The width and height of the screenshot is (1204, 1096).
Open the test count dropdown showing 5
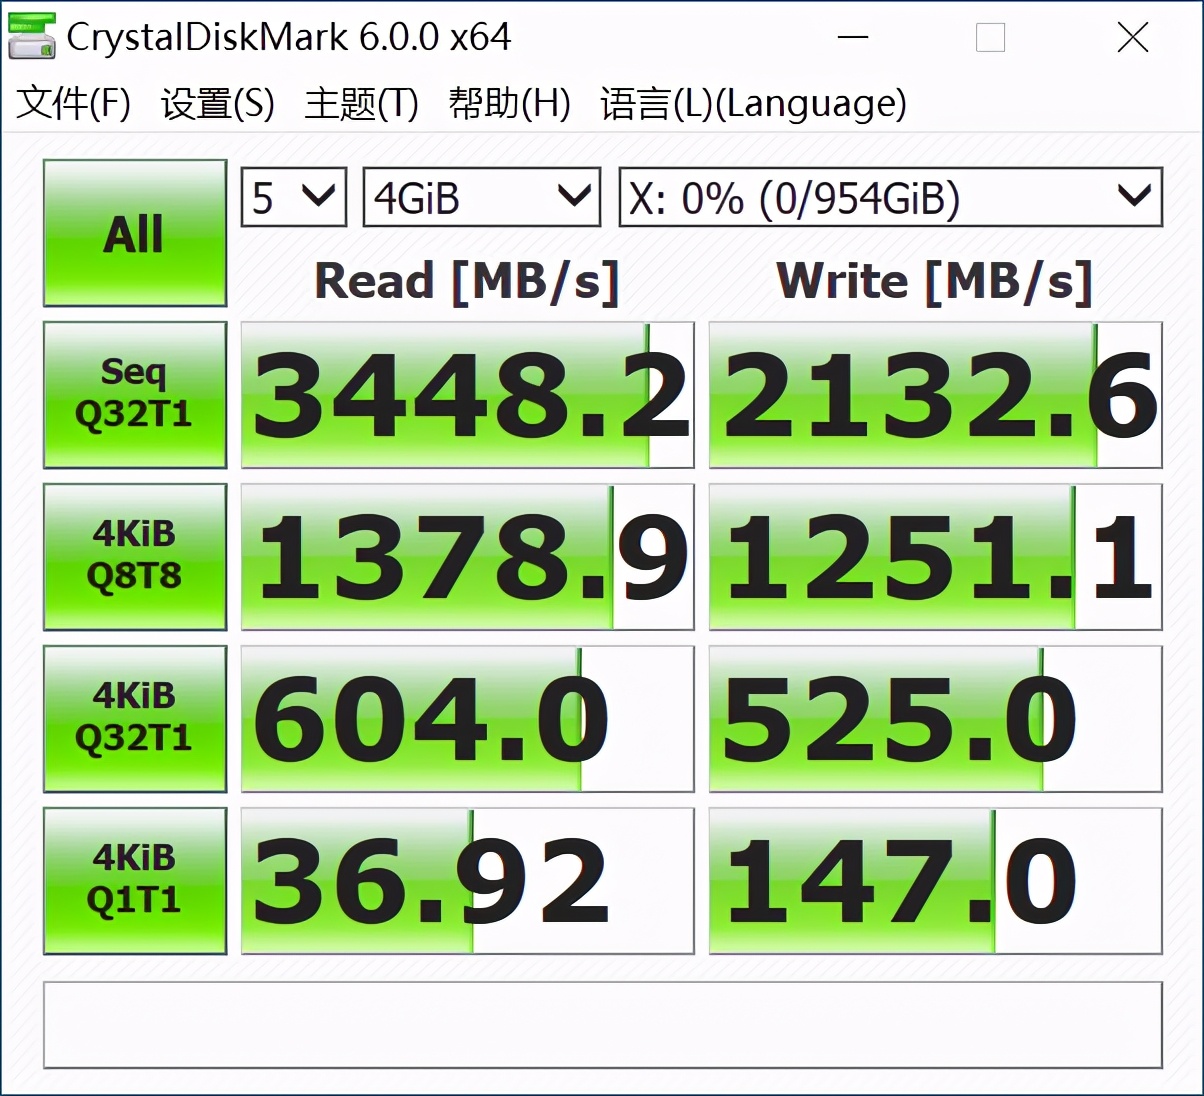point(292,196)
